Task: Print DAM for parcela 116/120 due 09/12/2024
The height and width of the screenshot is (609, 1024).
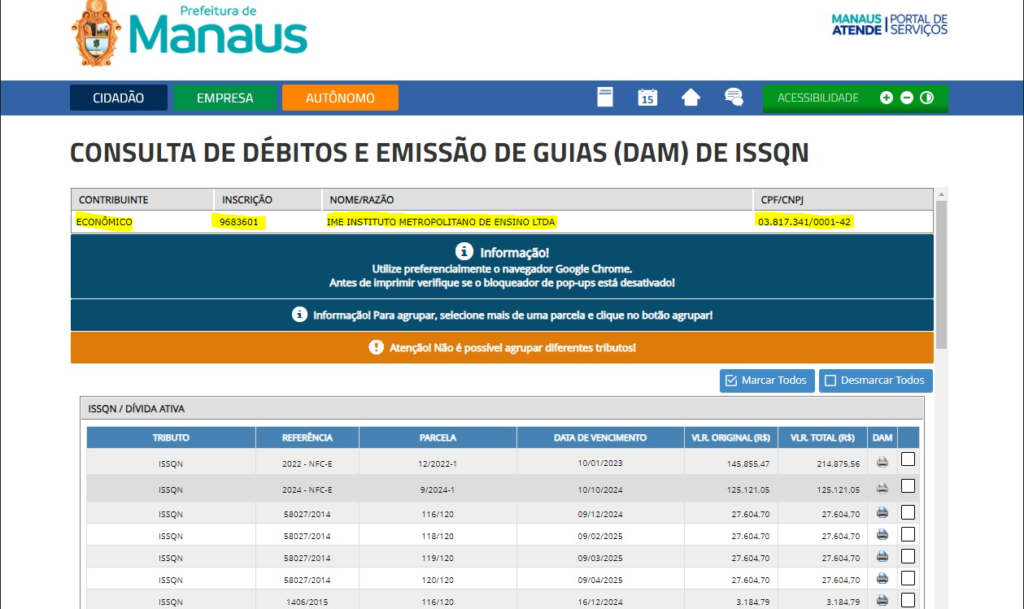Action: (882, 512)
